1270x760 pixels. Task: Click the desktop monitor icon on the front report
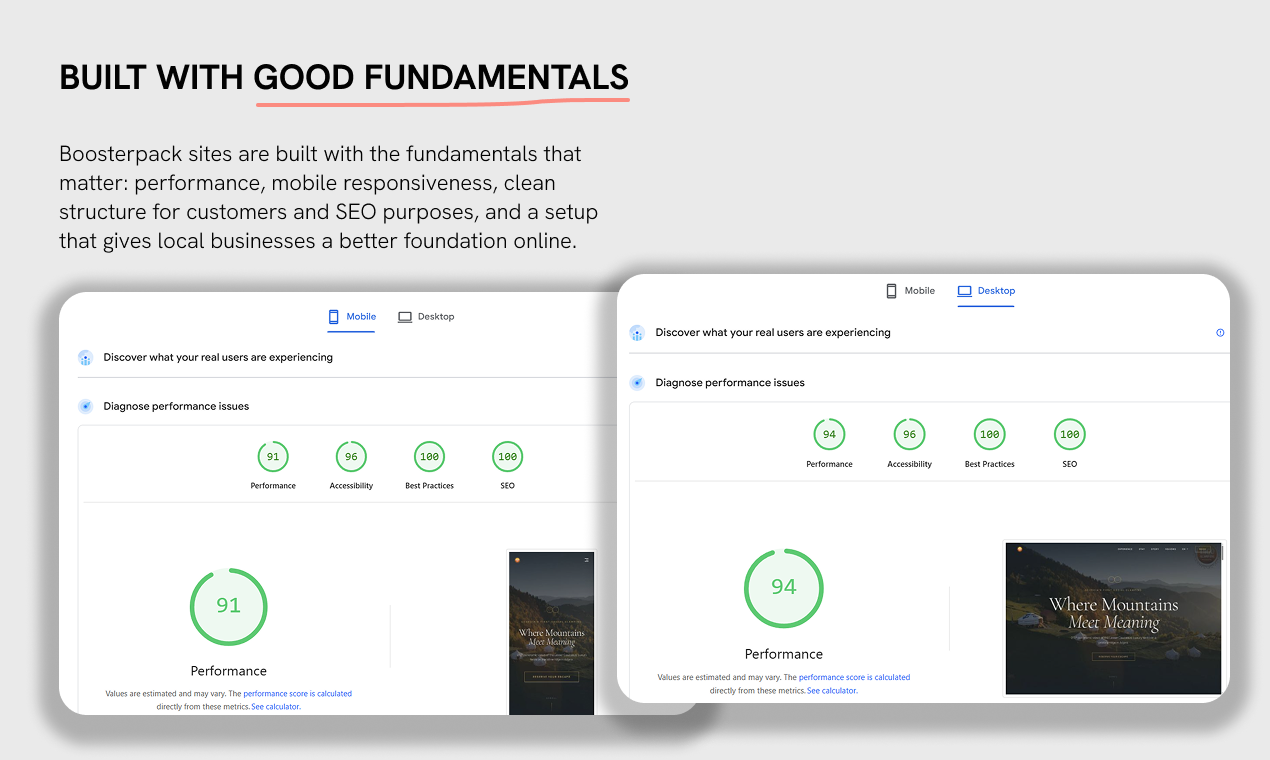coord(962,290)
